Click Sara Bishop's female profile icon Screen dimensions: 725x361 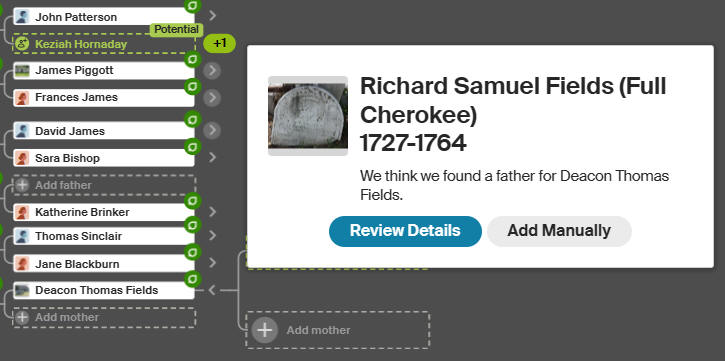coord(22,158)
